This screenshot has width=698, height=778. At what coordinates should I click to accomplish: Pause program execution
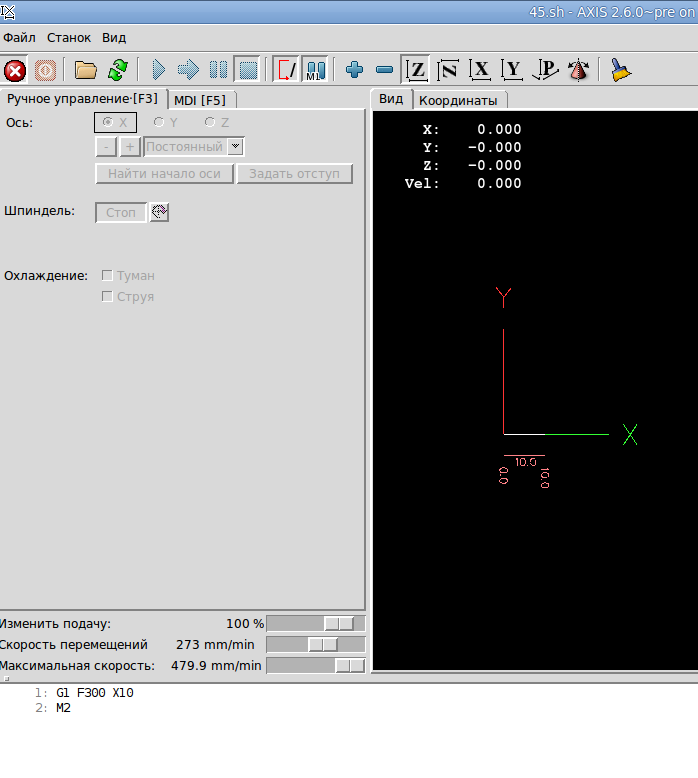218,70
